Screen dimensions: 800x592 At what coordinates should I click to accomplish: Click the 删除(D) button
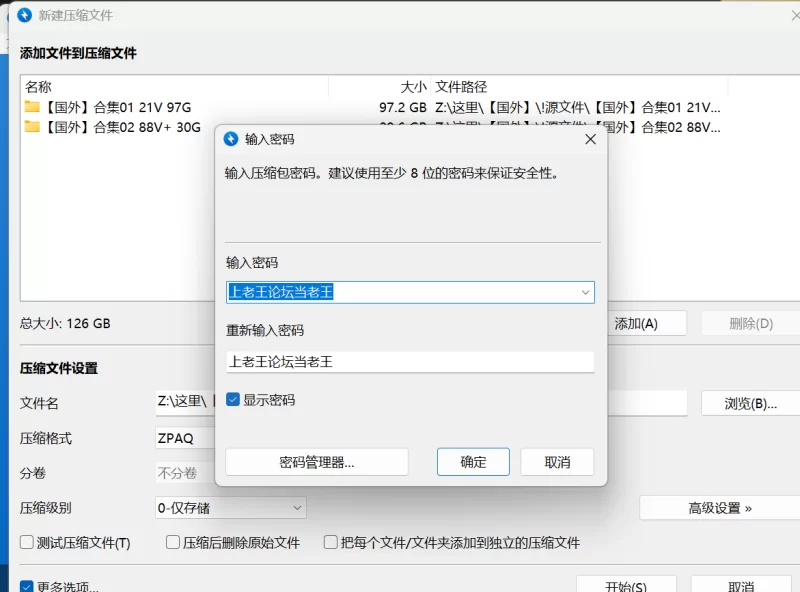751,323
